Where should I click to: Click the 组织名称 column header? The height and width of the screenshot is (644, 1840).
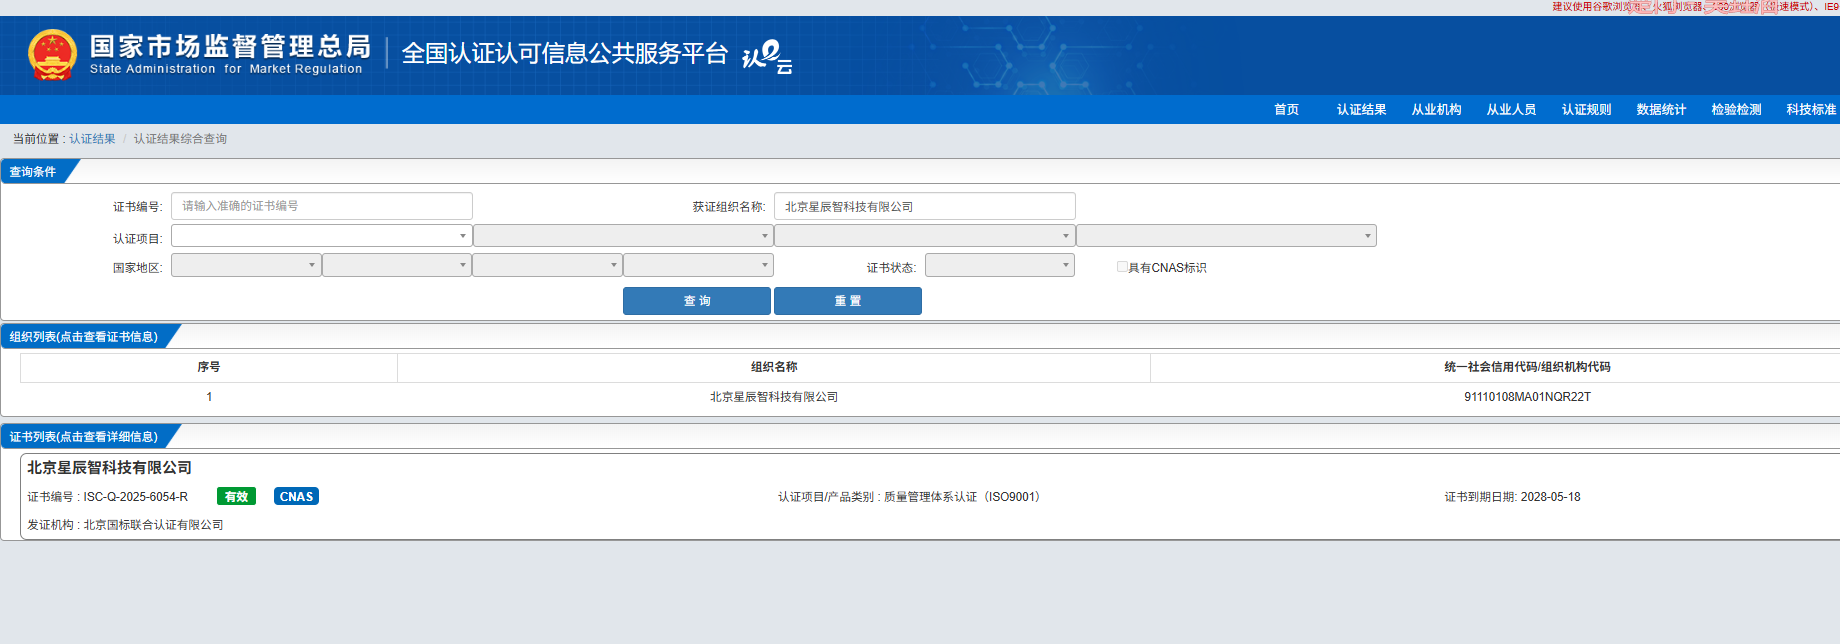tap(774, 367)
